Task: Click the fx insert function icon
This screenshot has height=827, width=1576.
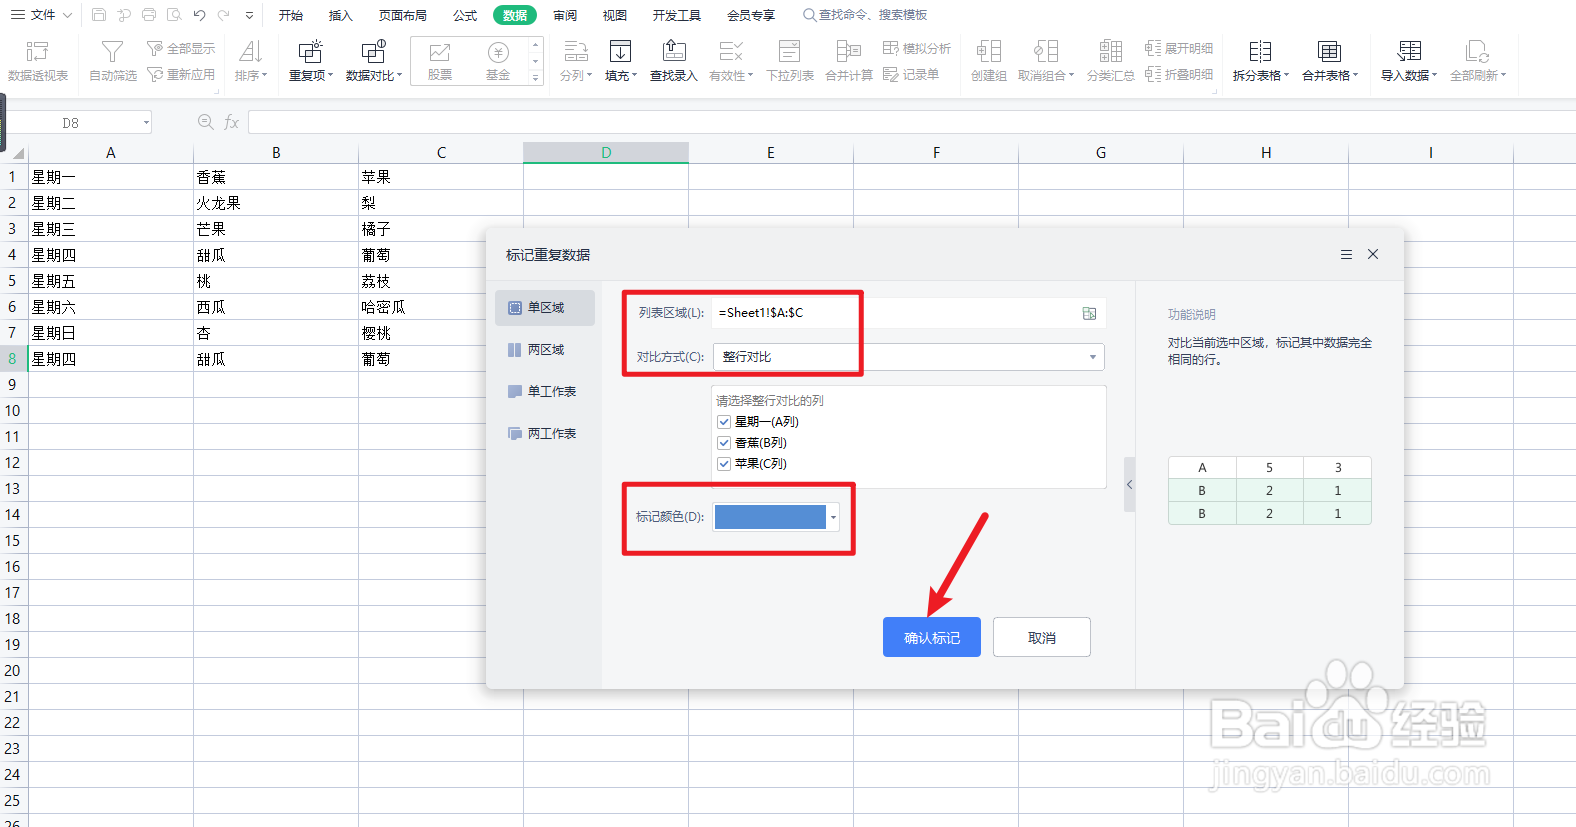Action: (x=232, y=122)
